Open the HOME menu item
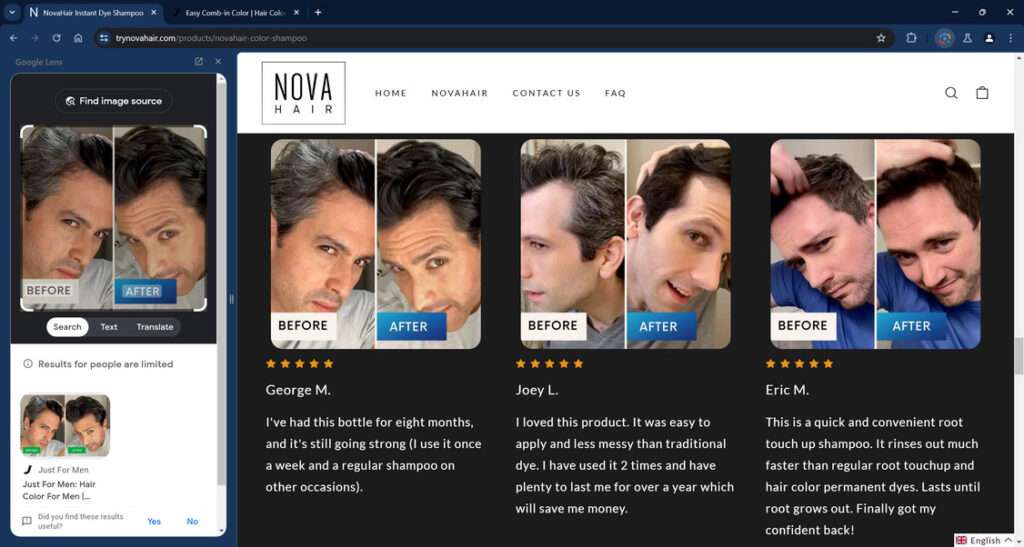The height and width of the screenshot is (547, 1024). (x=391, y=93)
